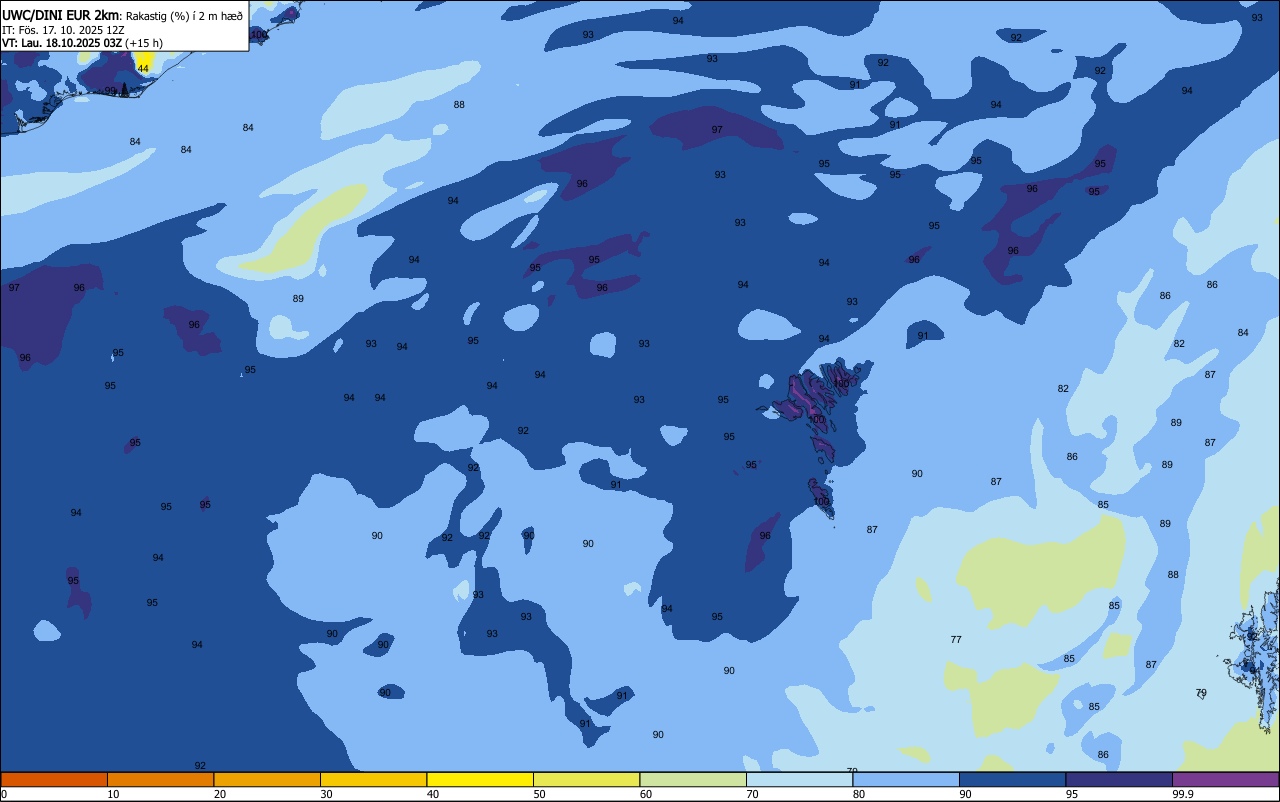
Task: Click the '77' humidity value on the map
Action: (x=956, y=639)
